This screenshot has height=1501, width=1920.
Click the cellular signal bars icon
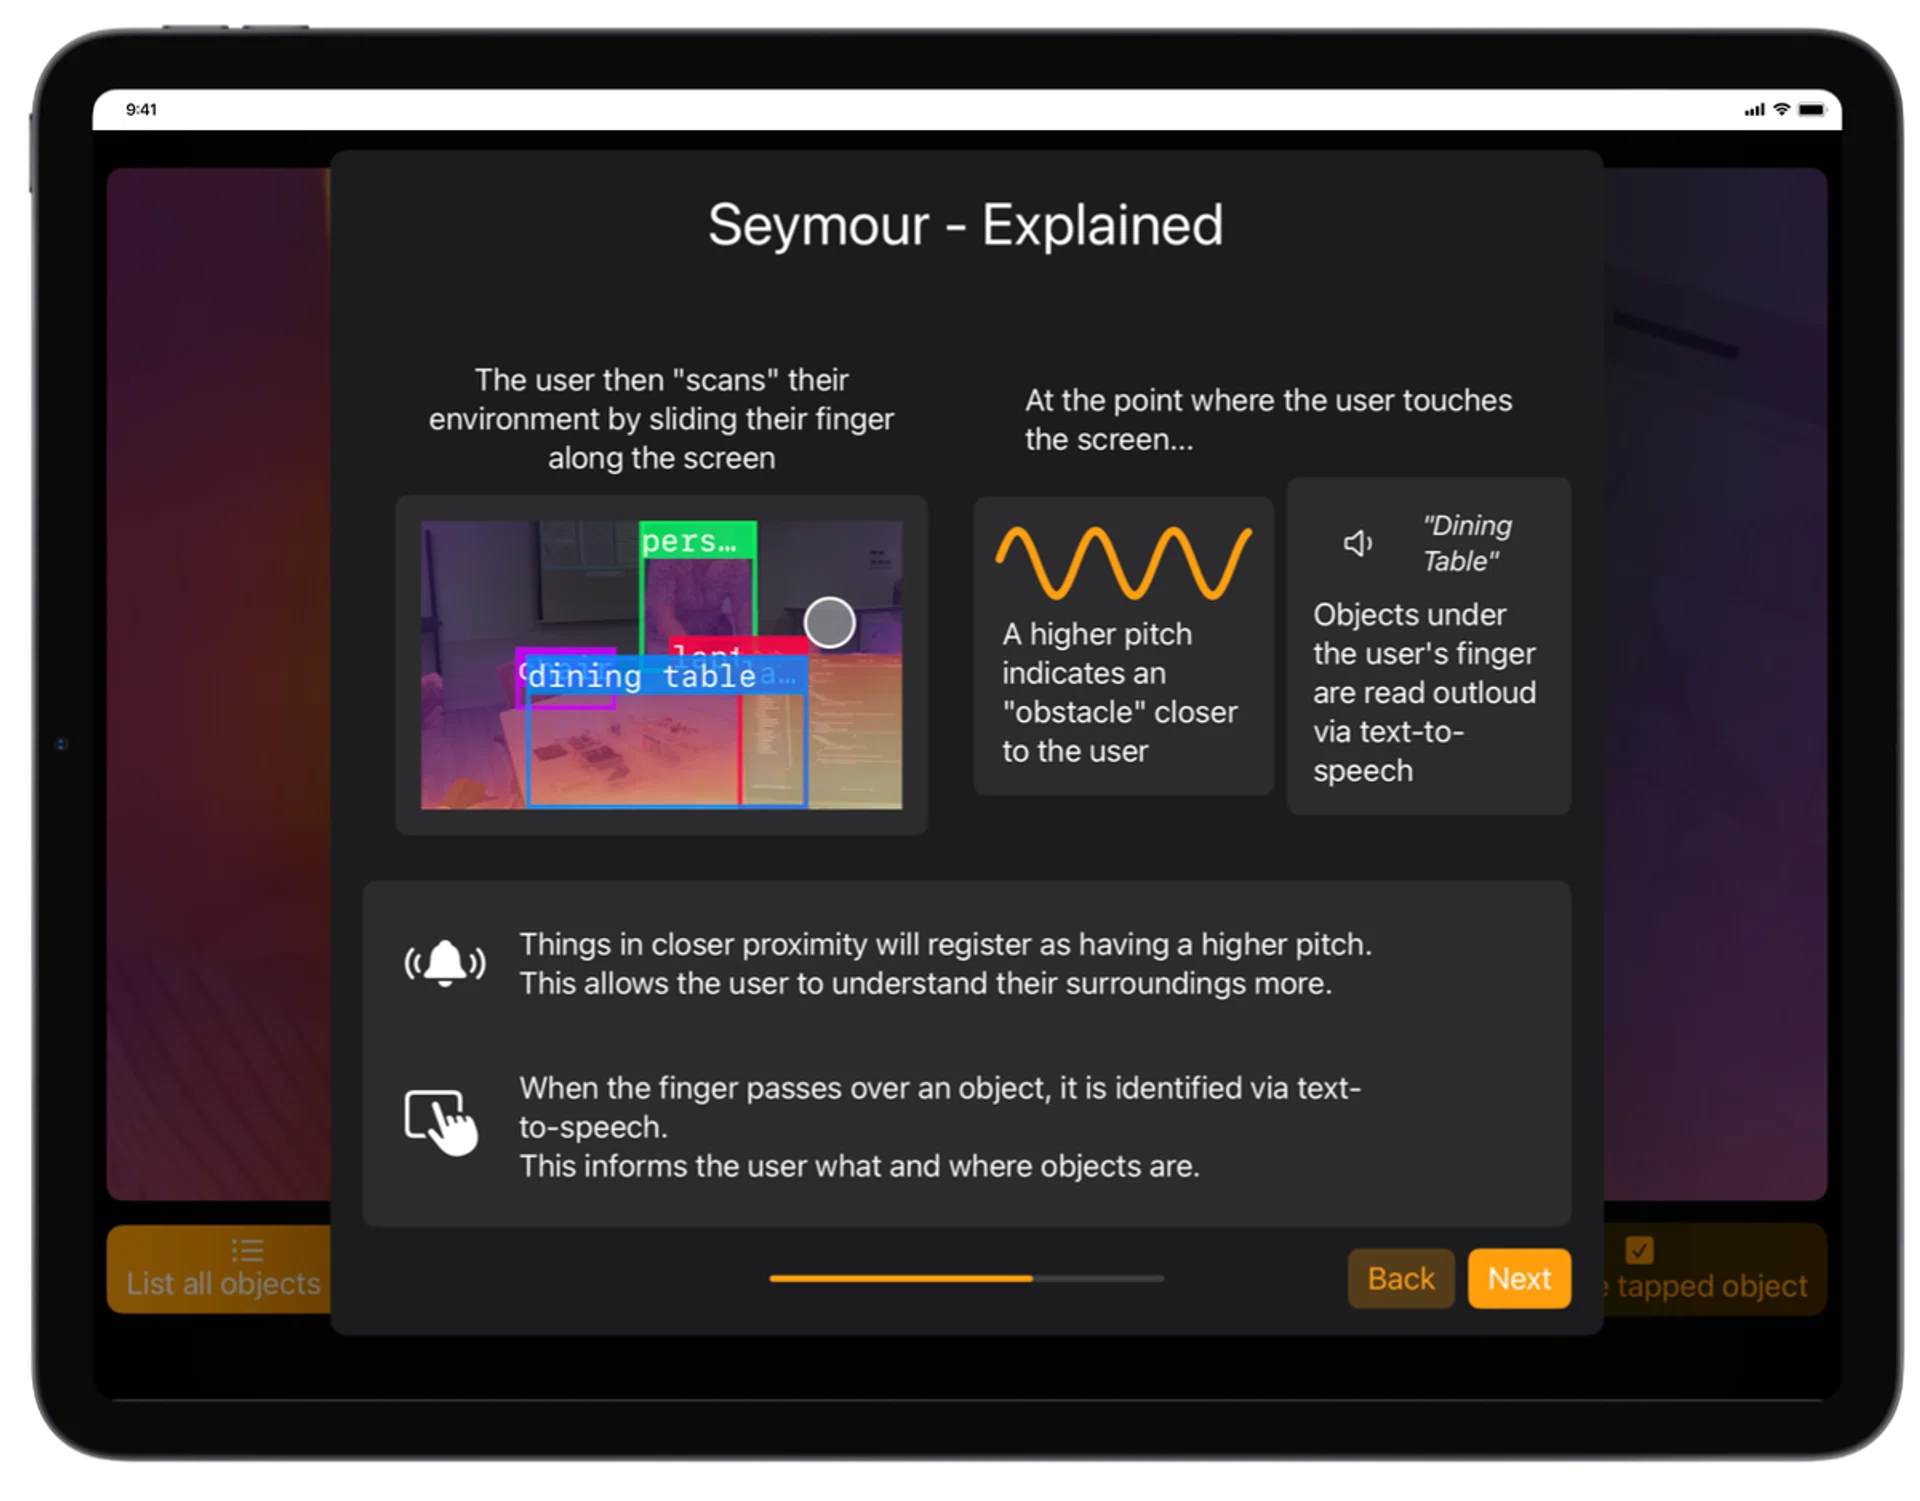tap(1754, 111)
